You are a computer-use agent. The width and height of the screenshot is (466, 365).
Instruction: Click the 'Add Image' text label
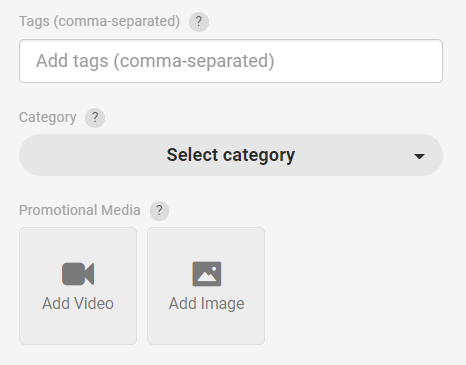207,304
